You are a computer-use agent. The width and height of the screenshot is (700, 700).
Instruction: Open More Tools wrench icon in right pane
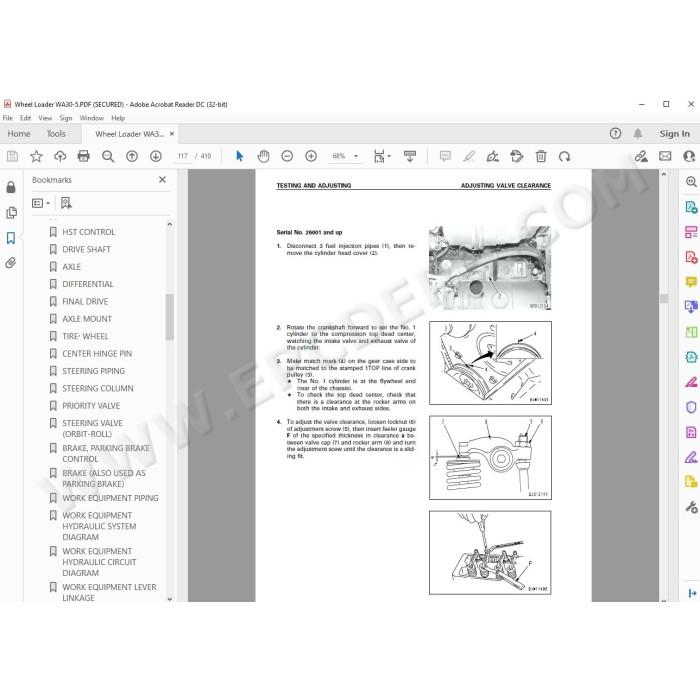click(x=691, y=508)
